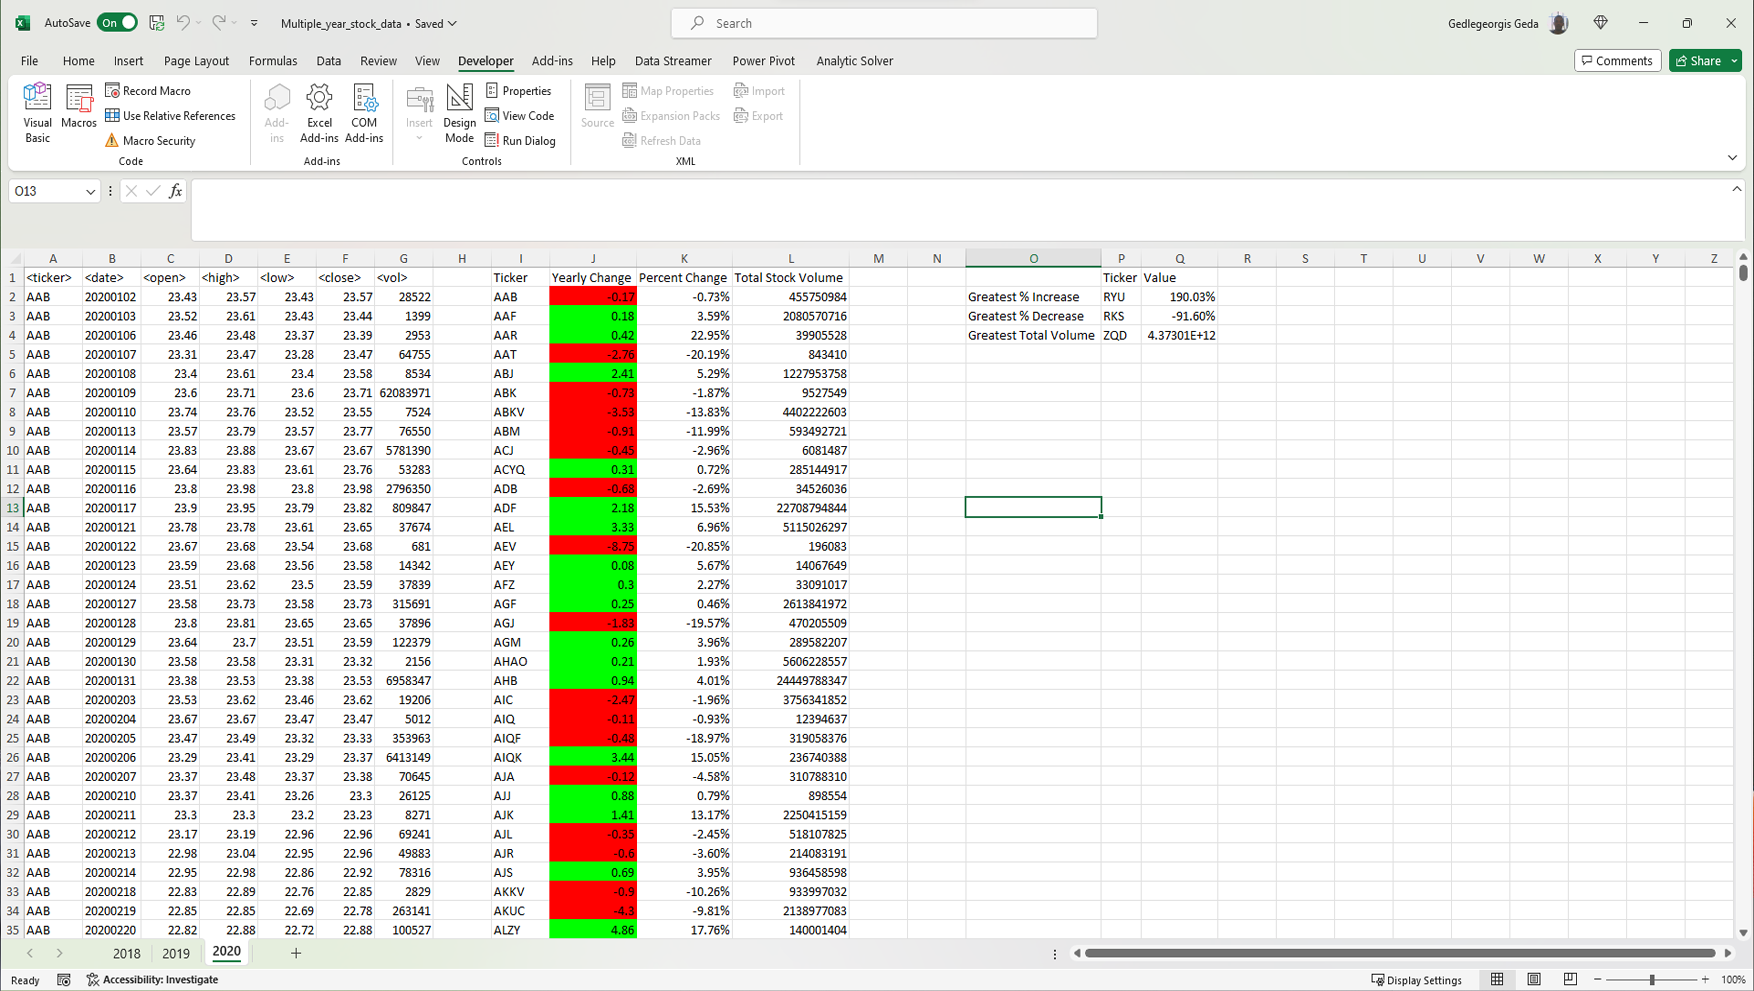Image resolution: width=1754 pixels, height=991 pixels.
Task: Click the Record Macro icon
Action: click(113, 91)
